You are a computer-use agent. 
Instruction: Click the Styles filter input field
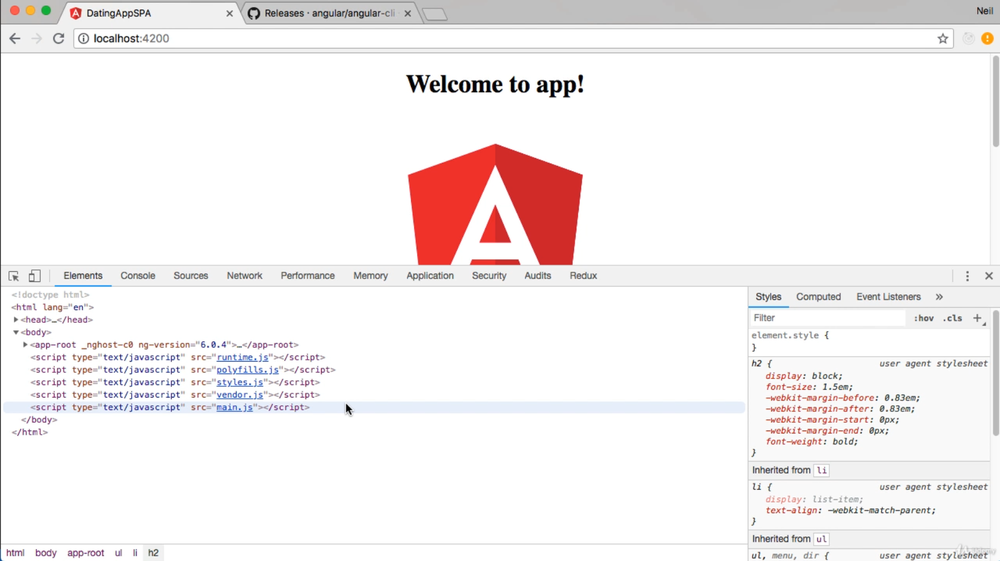tap(828, 318)
